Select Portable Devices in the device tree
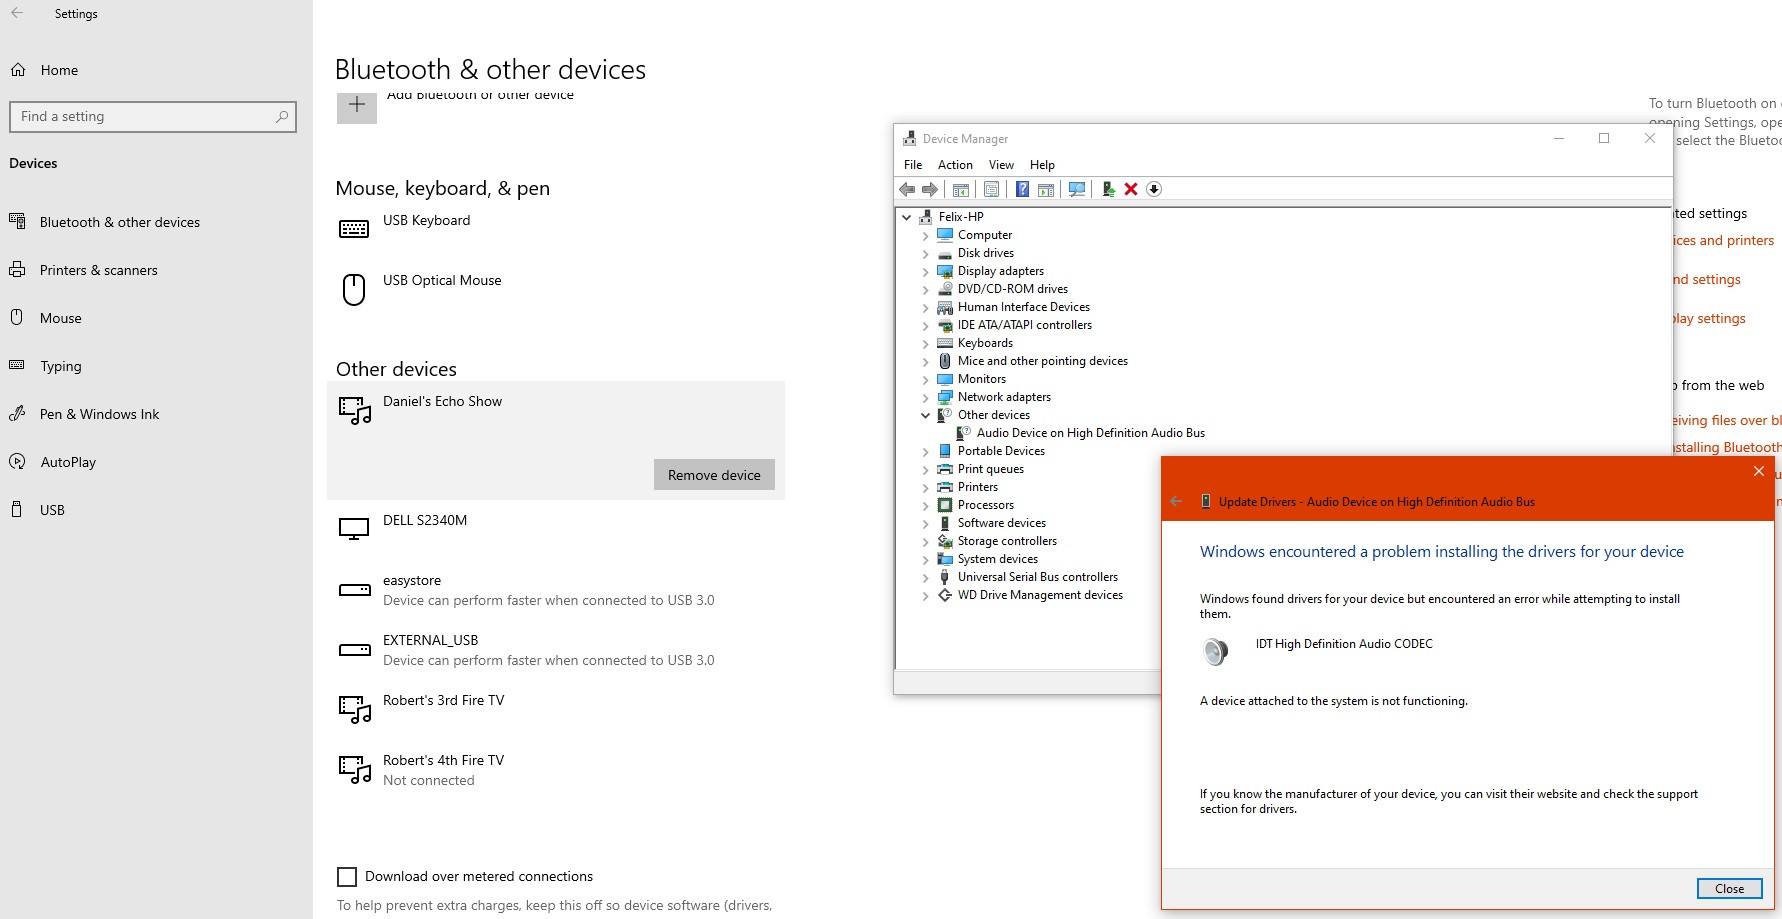 (x=1001, y=451)
